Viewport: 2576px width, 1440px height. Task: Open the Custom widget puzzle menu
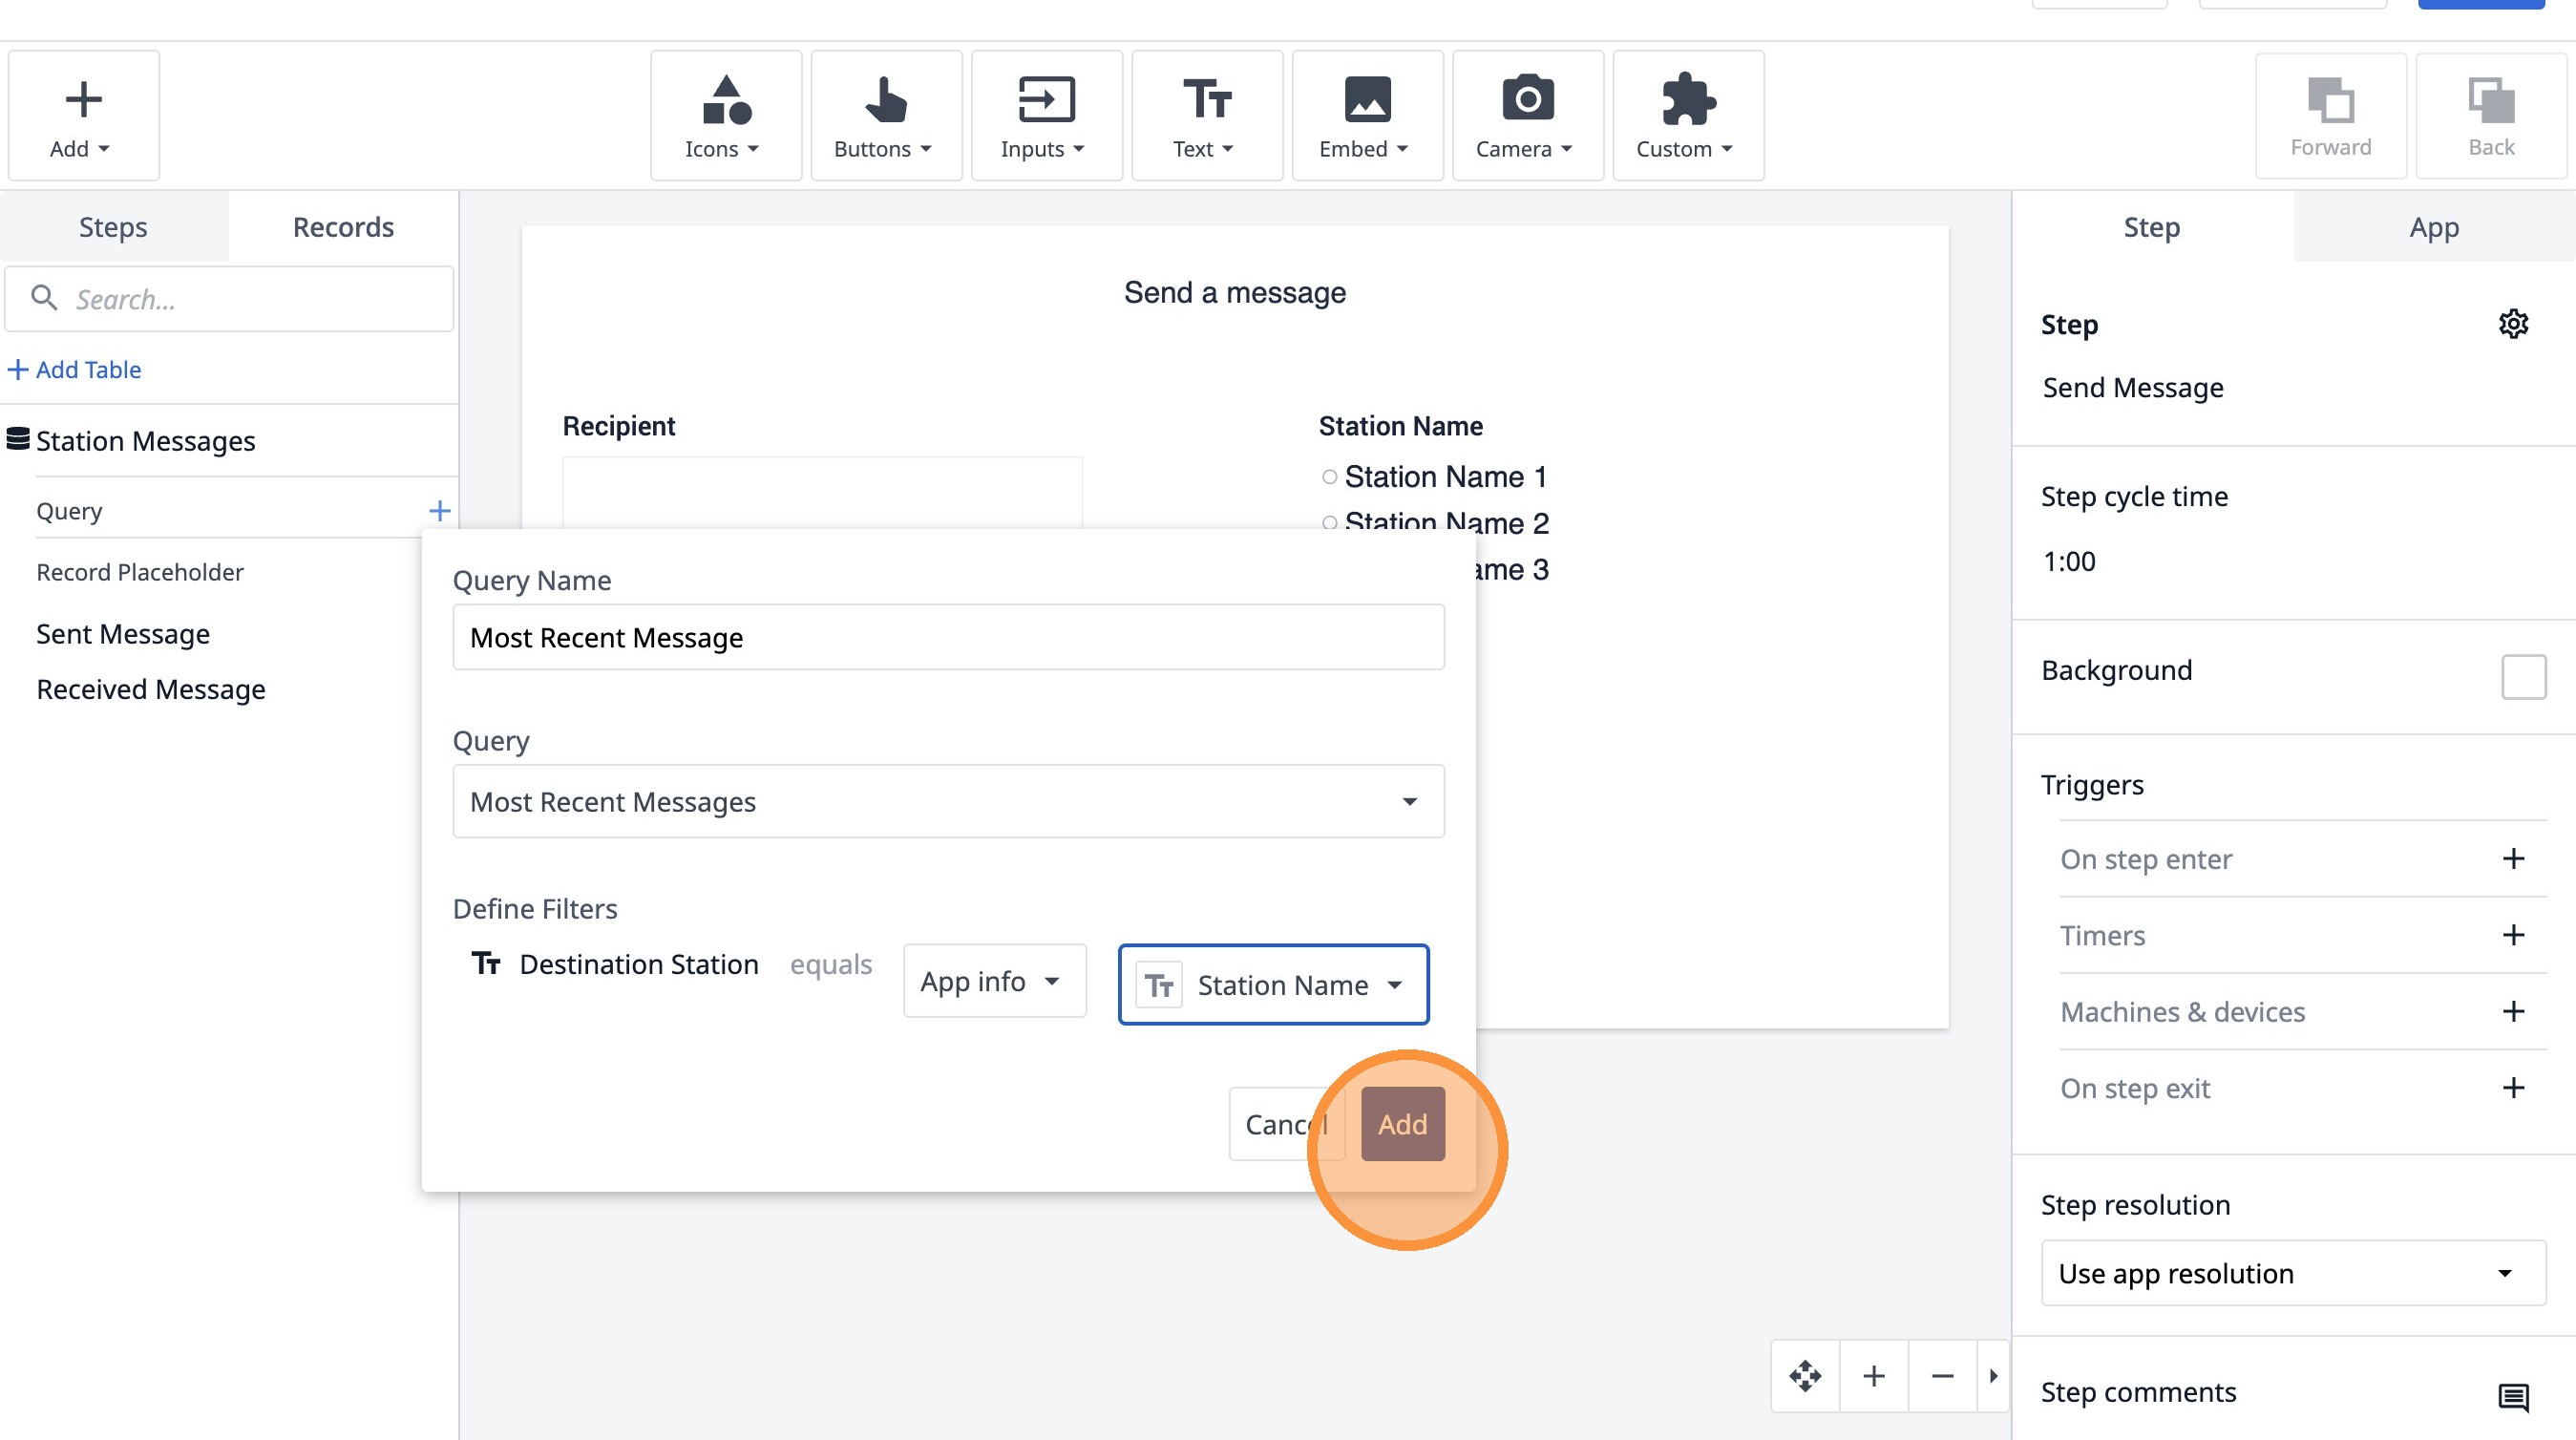(1687, 116)
